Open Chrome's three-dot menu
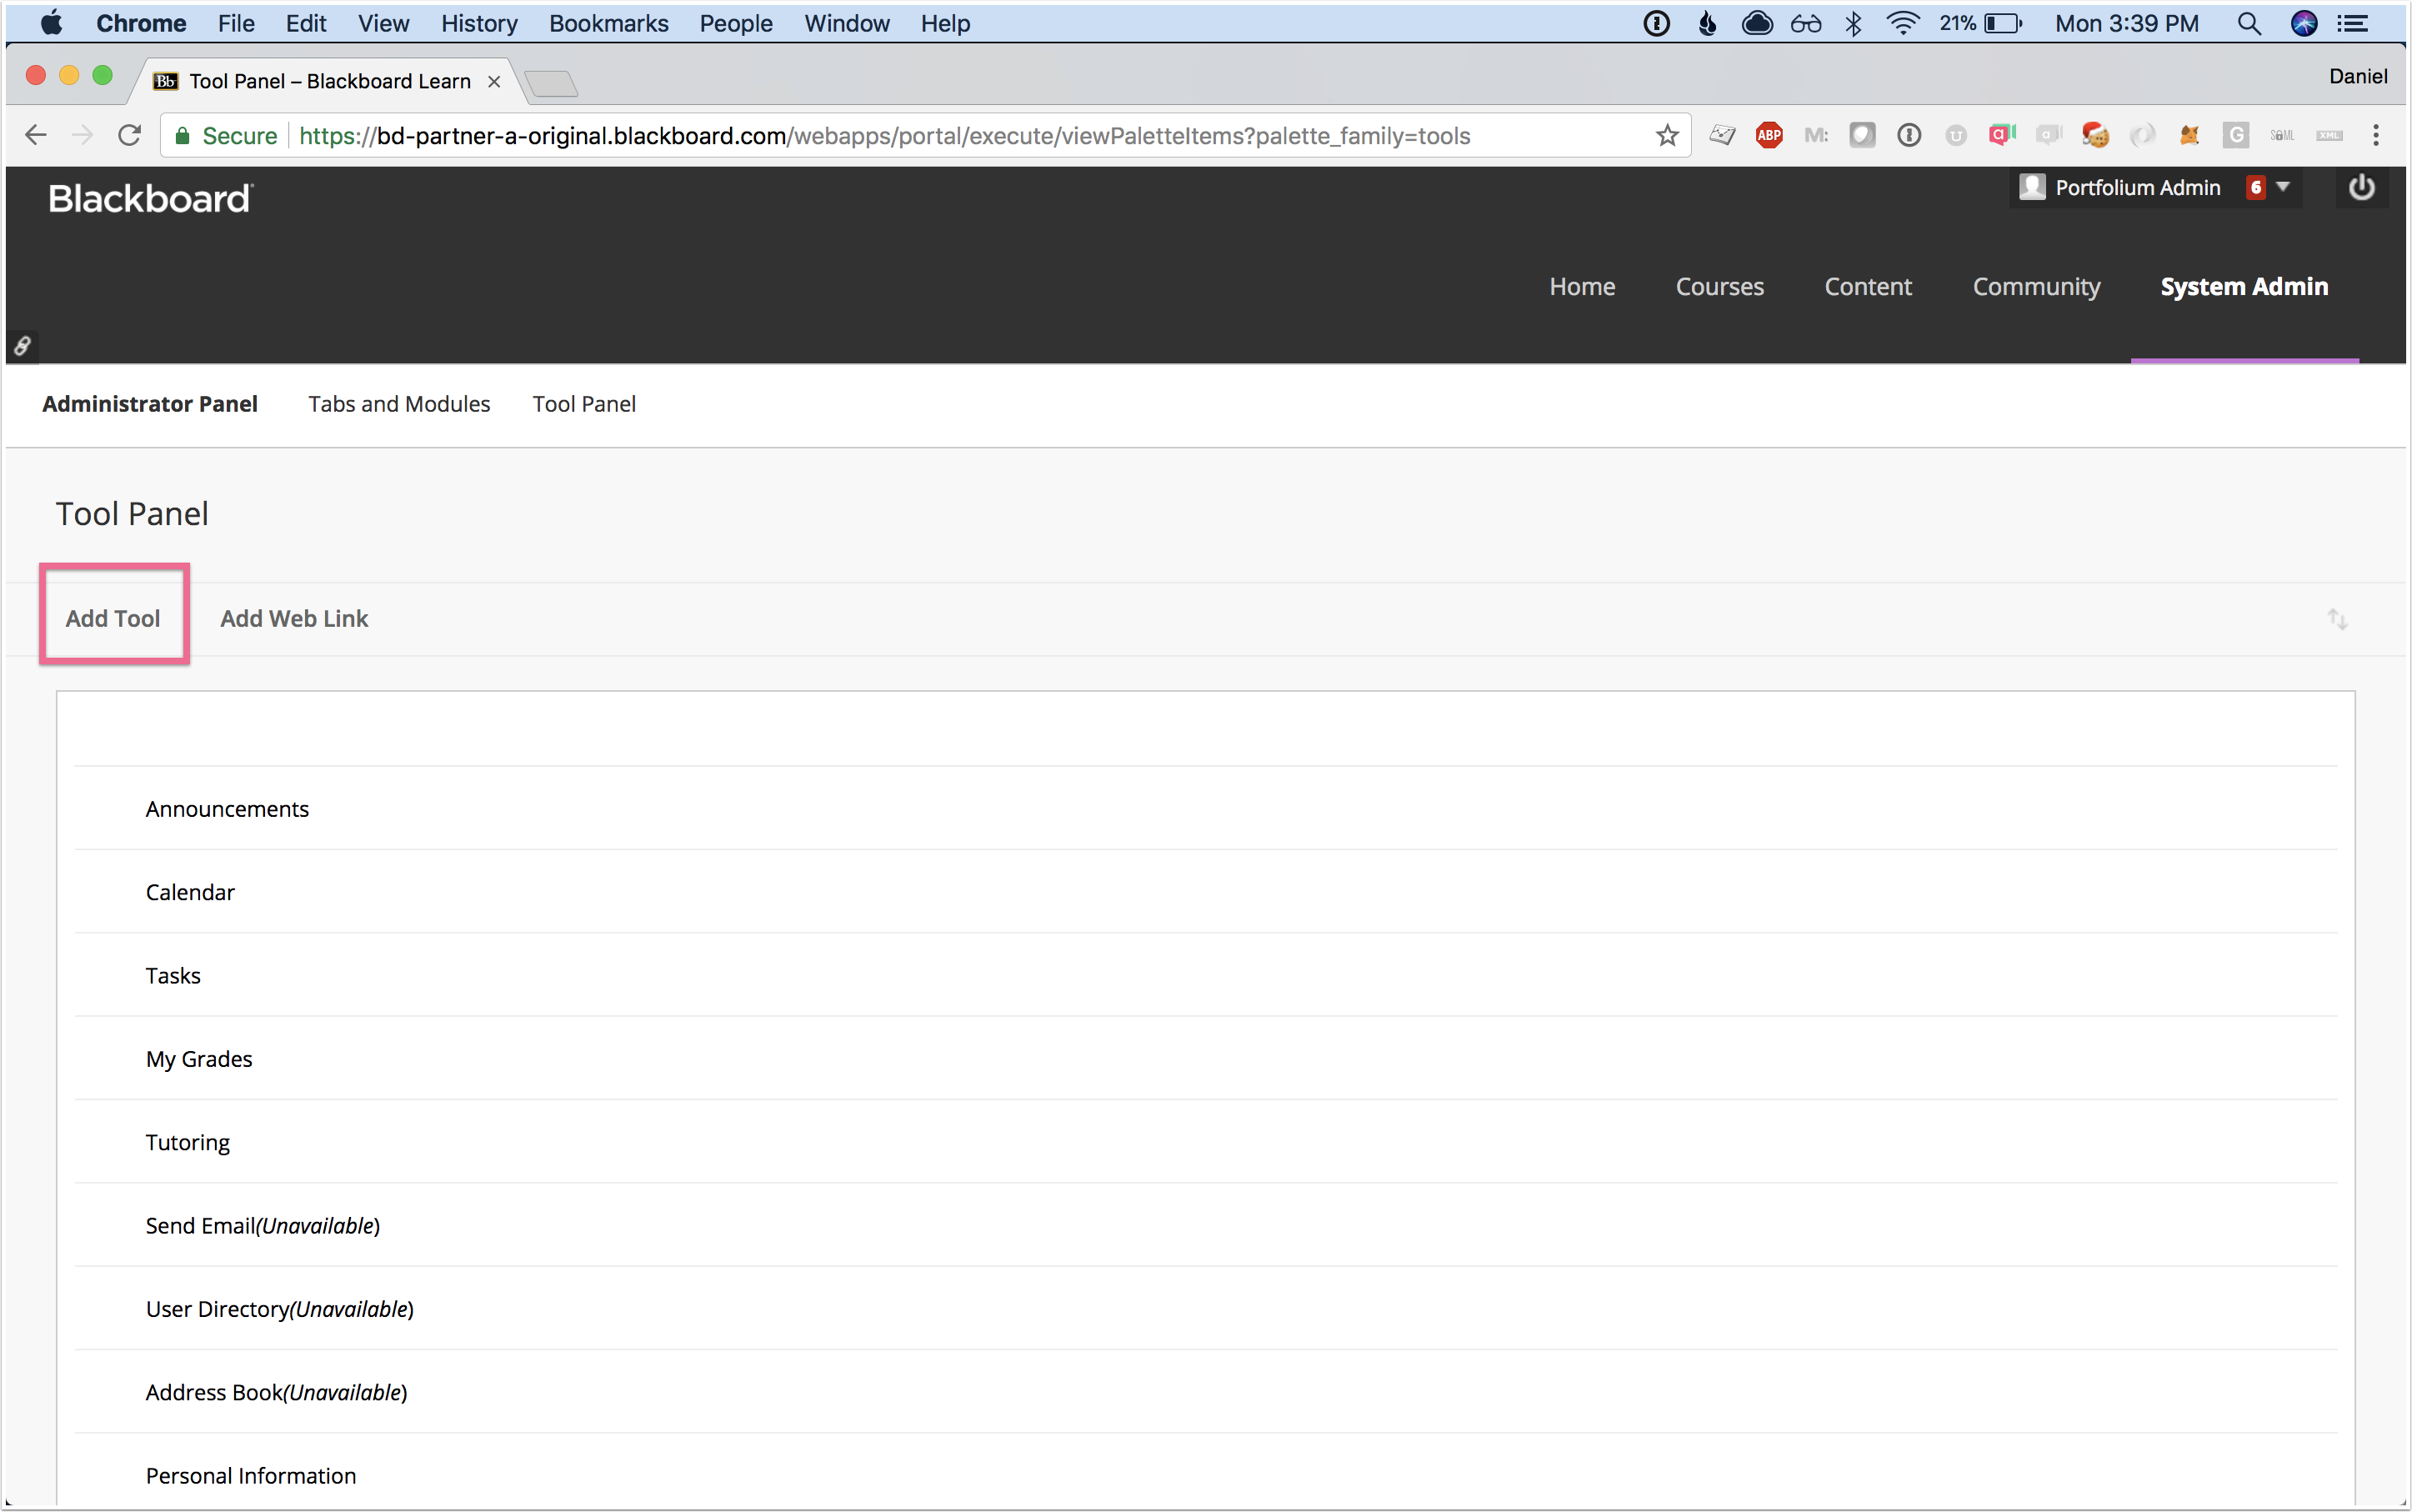The image size is (2412, 1512). pyautogui.click(x=2376, y=135)
